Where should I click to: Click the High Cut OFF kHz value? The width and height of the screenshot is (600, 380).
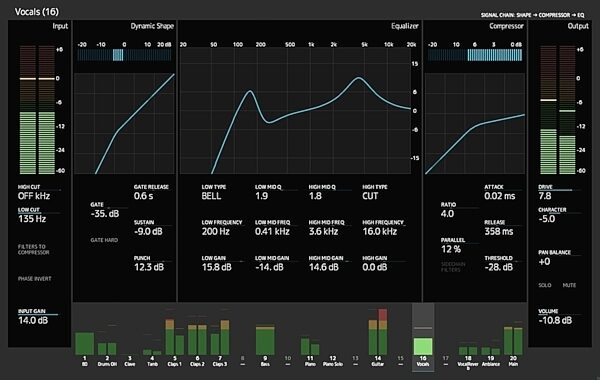(x=34, y=196)
